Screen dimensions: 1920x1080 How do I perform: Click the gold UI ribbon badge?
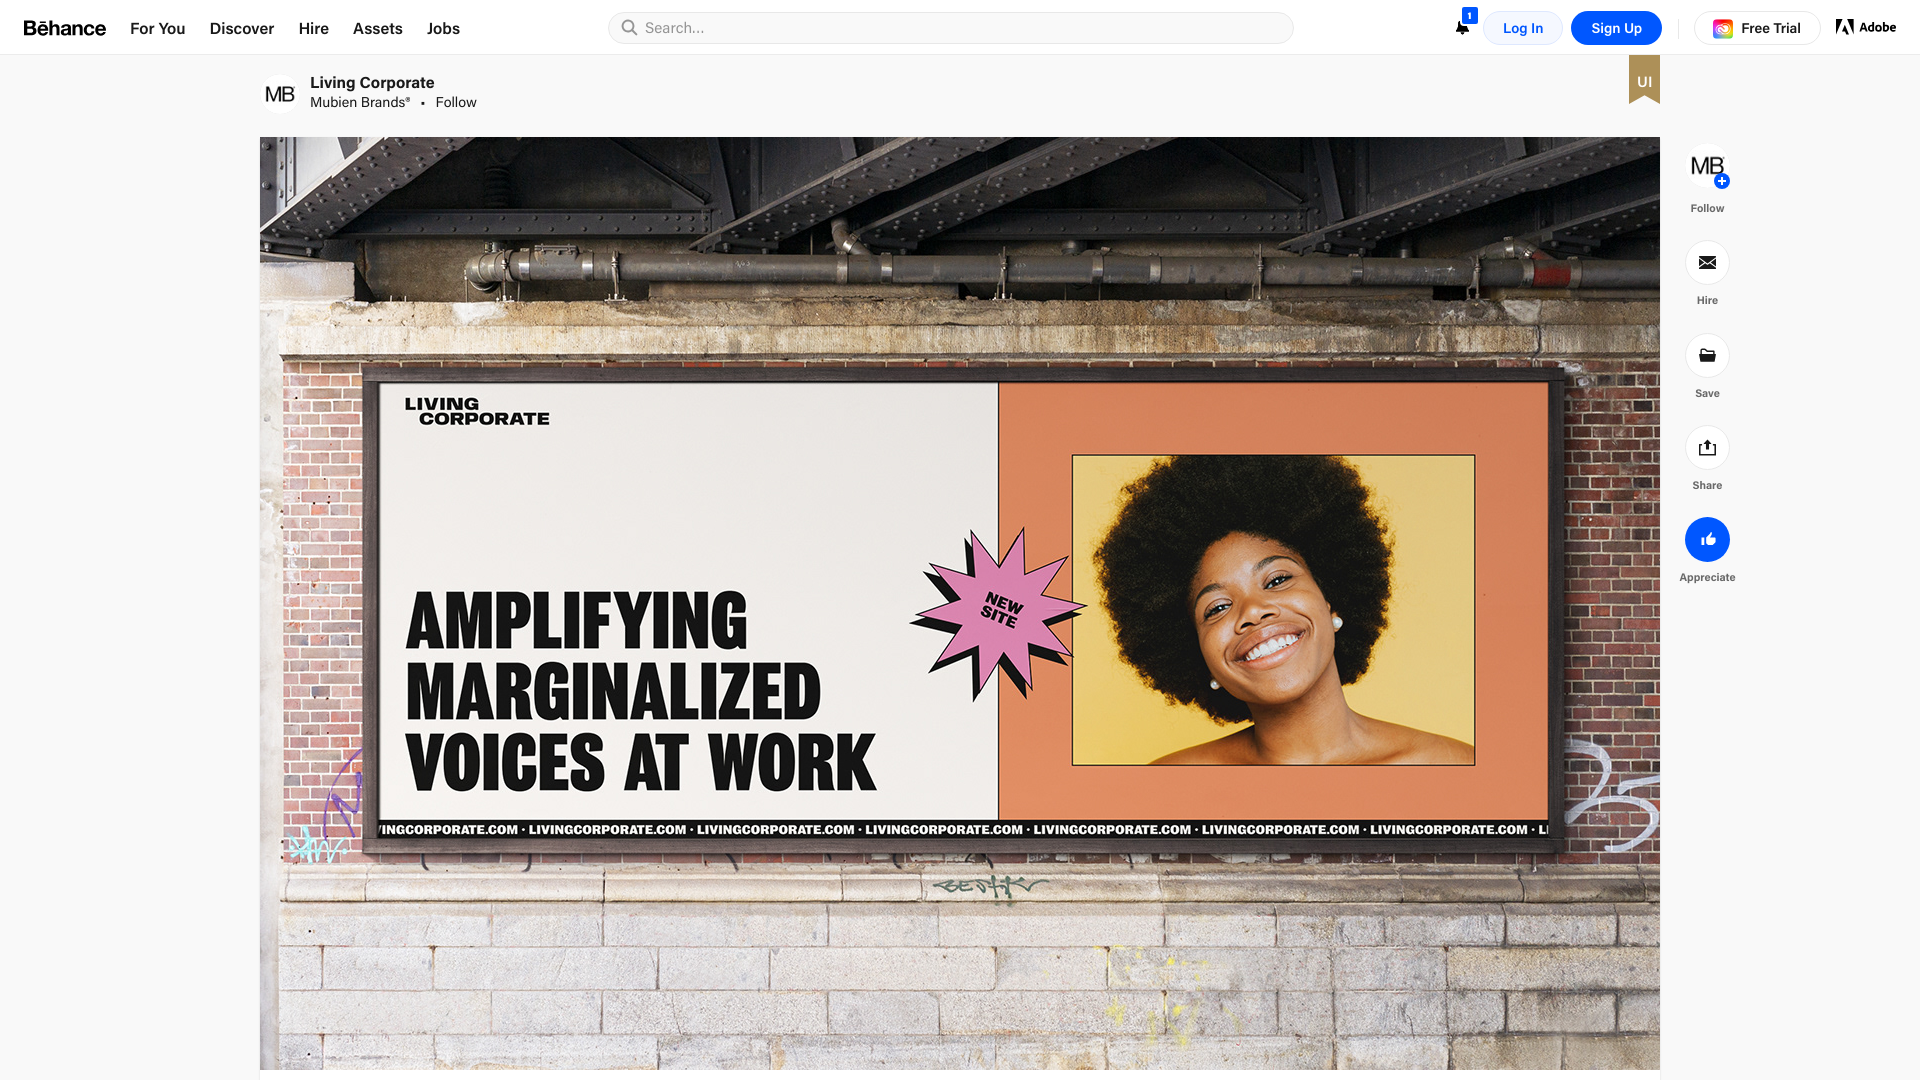coord(1644,80)
